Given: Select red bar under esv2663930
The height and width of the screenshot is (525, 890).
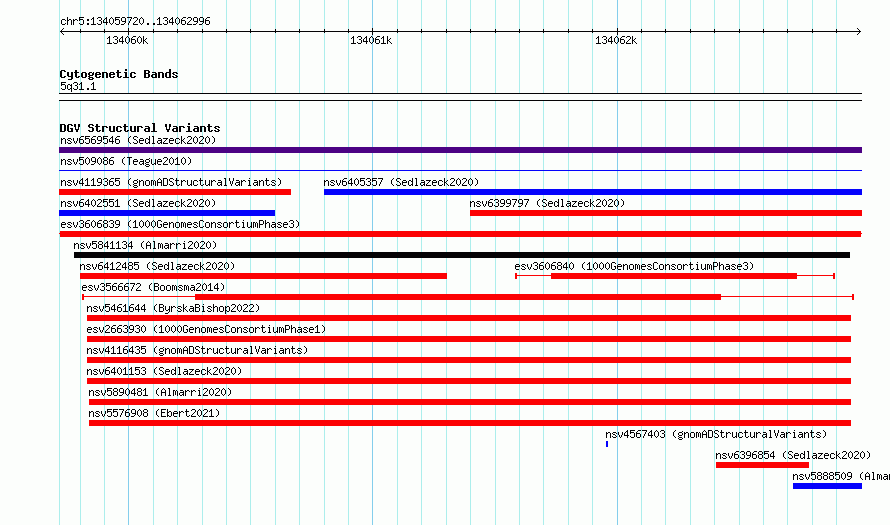Looking at the screenshot, I should point(469,339).
